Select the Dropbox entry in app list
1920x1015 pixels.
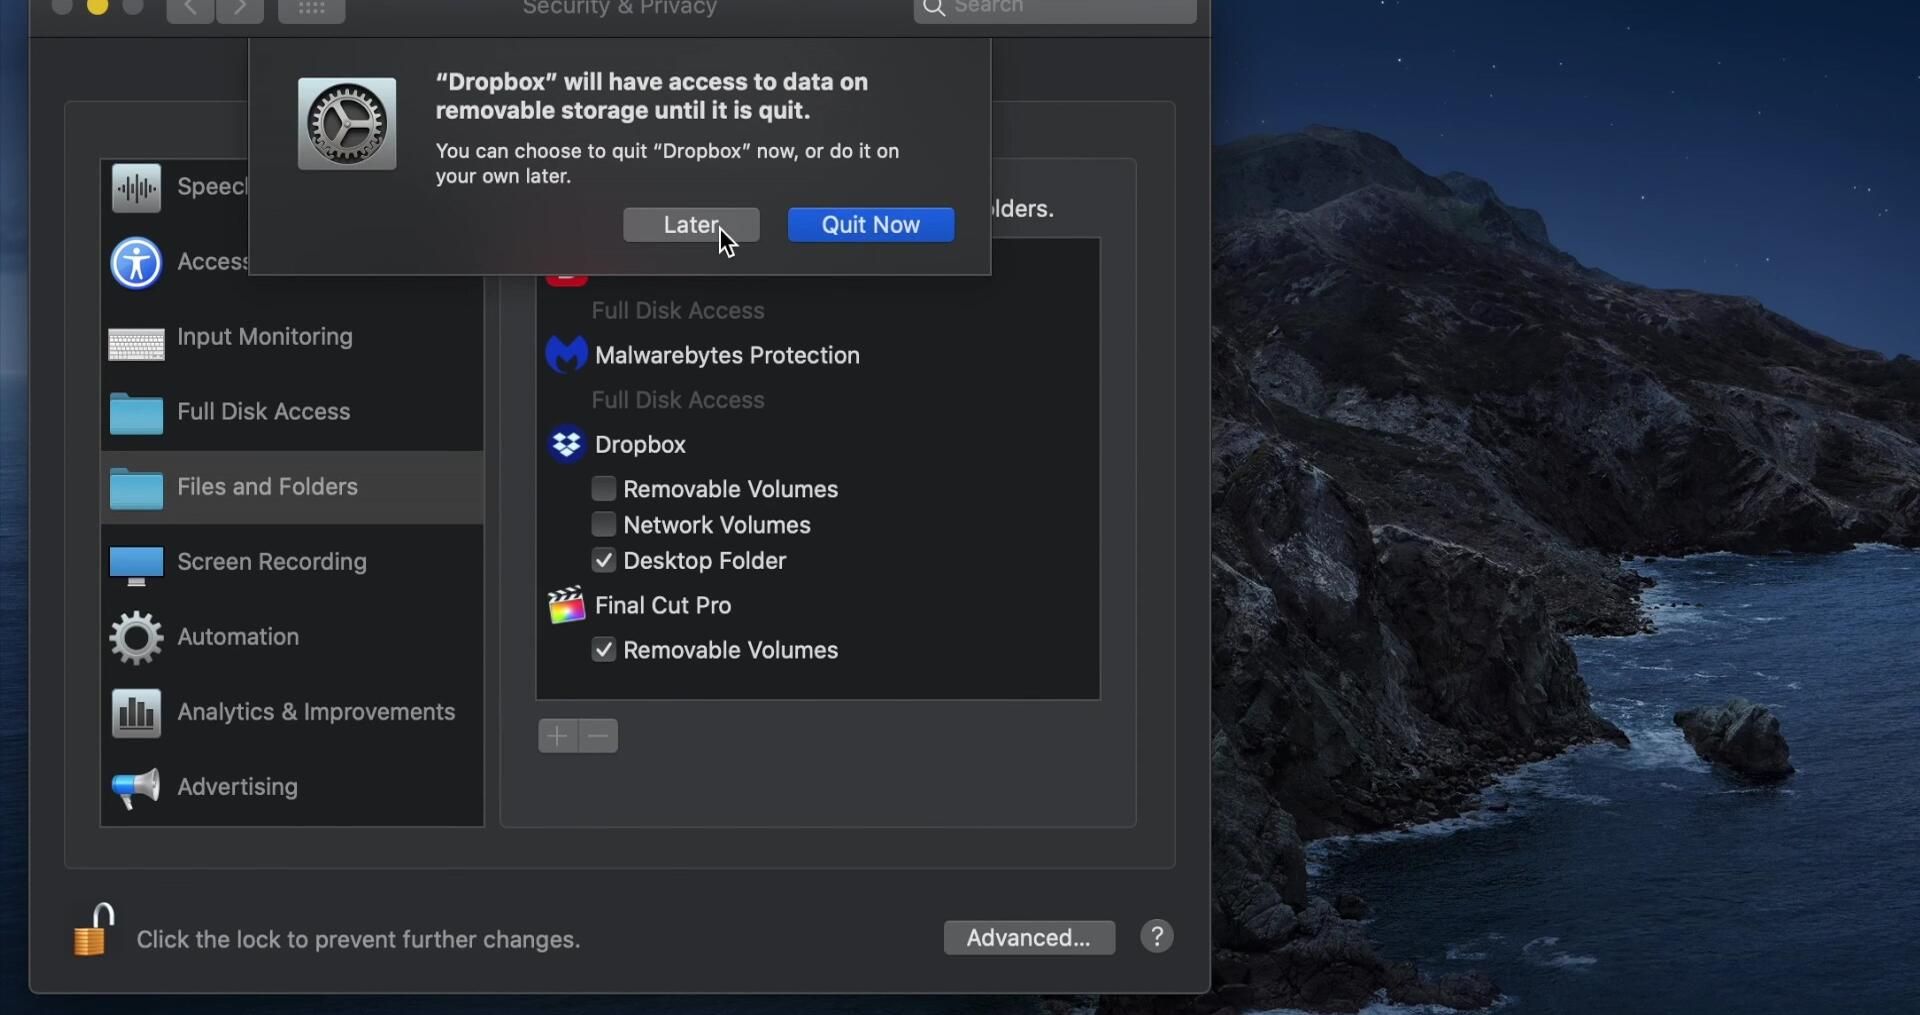pos(640,444)
